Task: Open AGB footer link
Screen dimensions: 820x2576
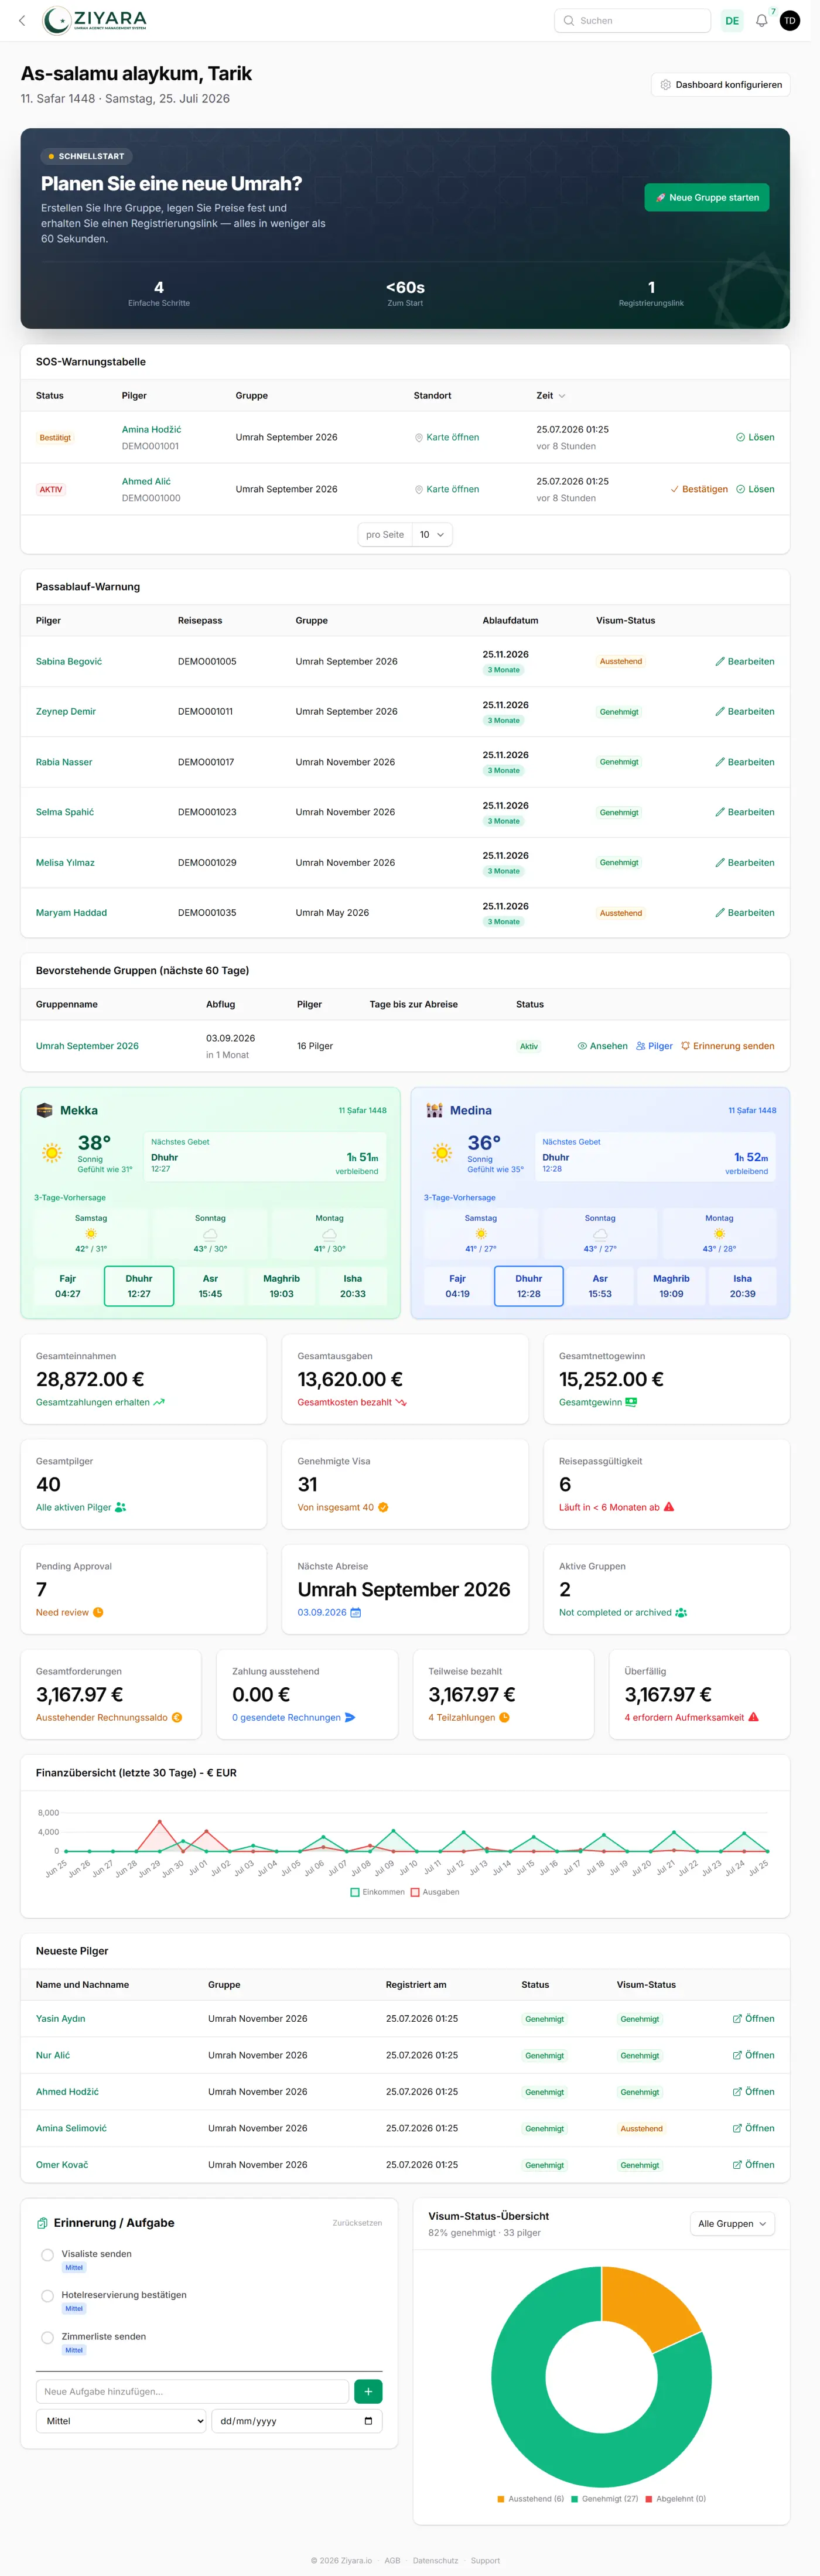Action: click(x=392, y=2560)
